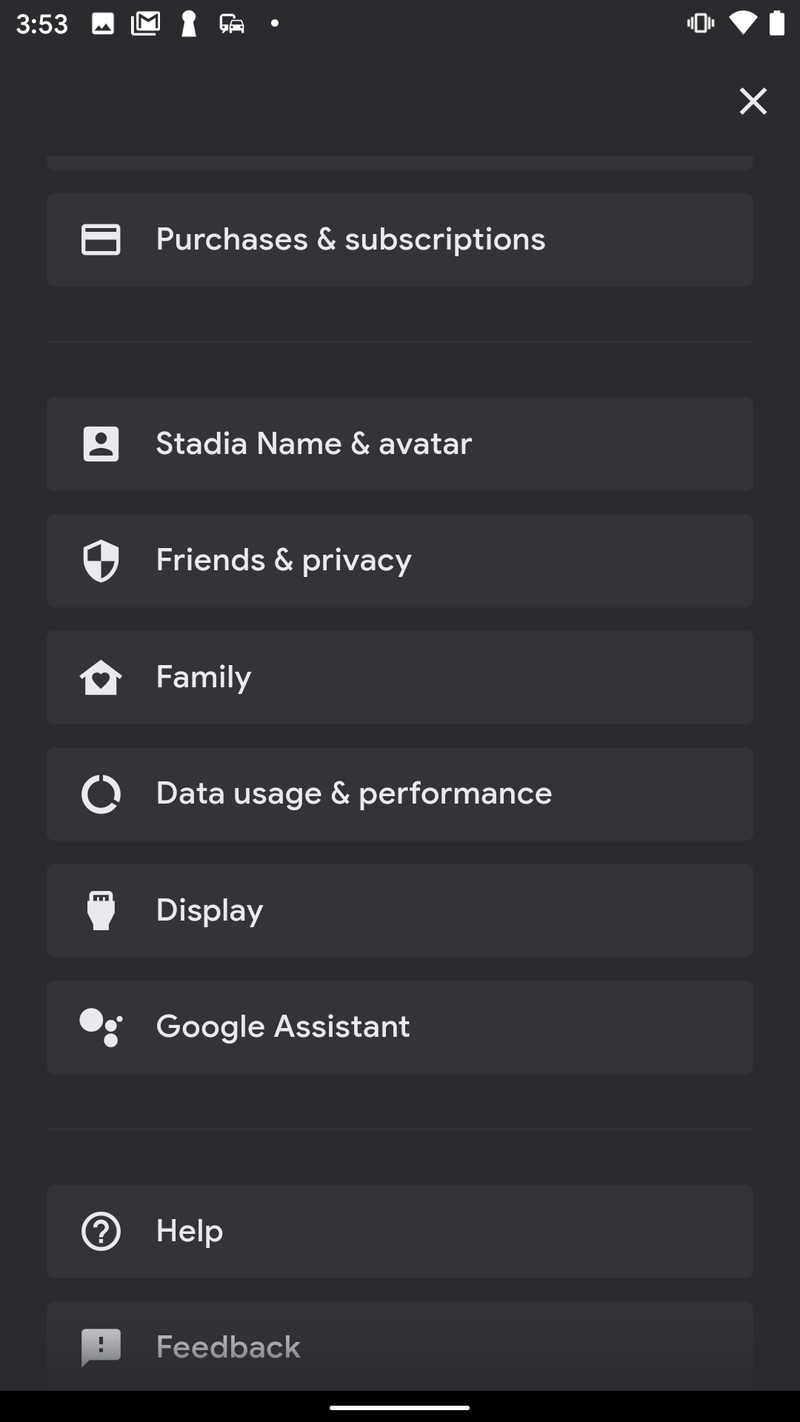Click the credit card icon beside Purchases
800x1422 pixels.
click(x=100, y=239)
